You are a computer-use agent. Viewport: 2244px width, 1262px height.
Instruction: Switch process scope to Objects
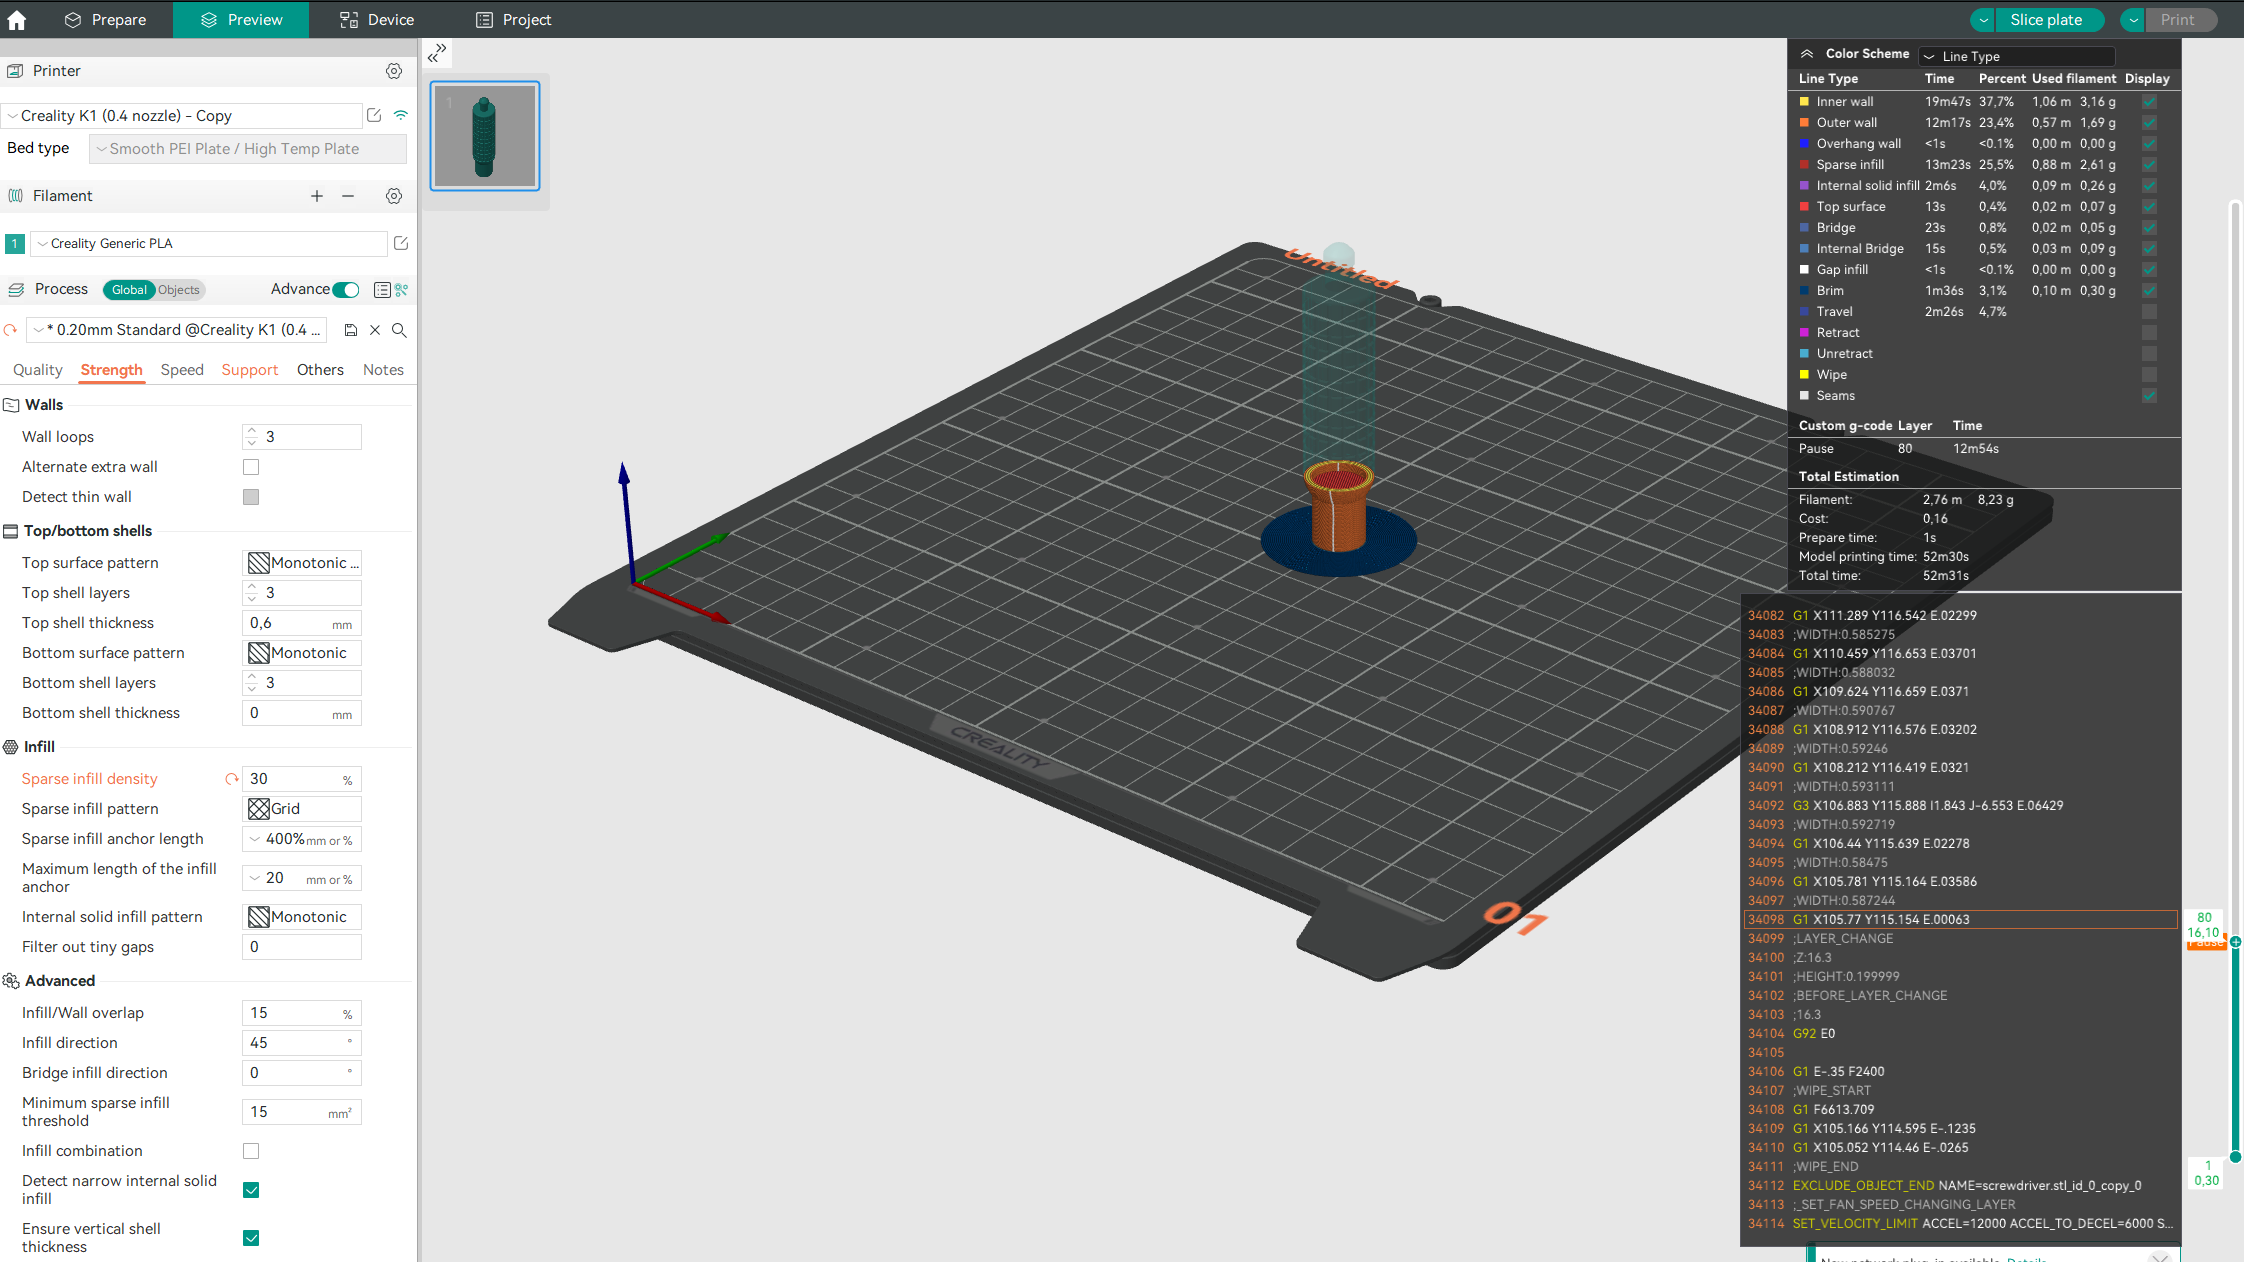[x=179, y=290]
